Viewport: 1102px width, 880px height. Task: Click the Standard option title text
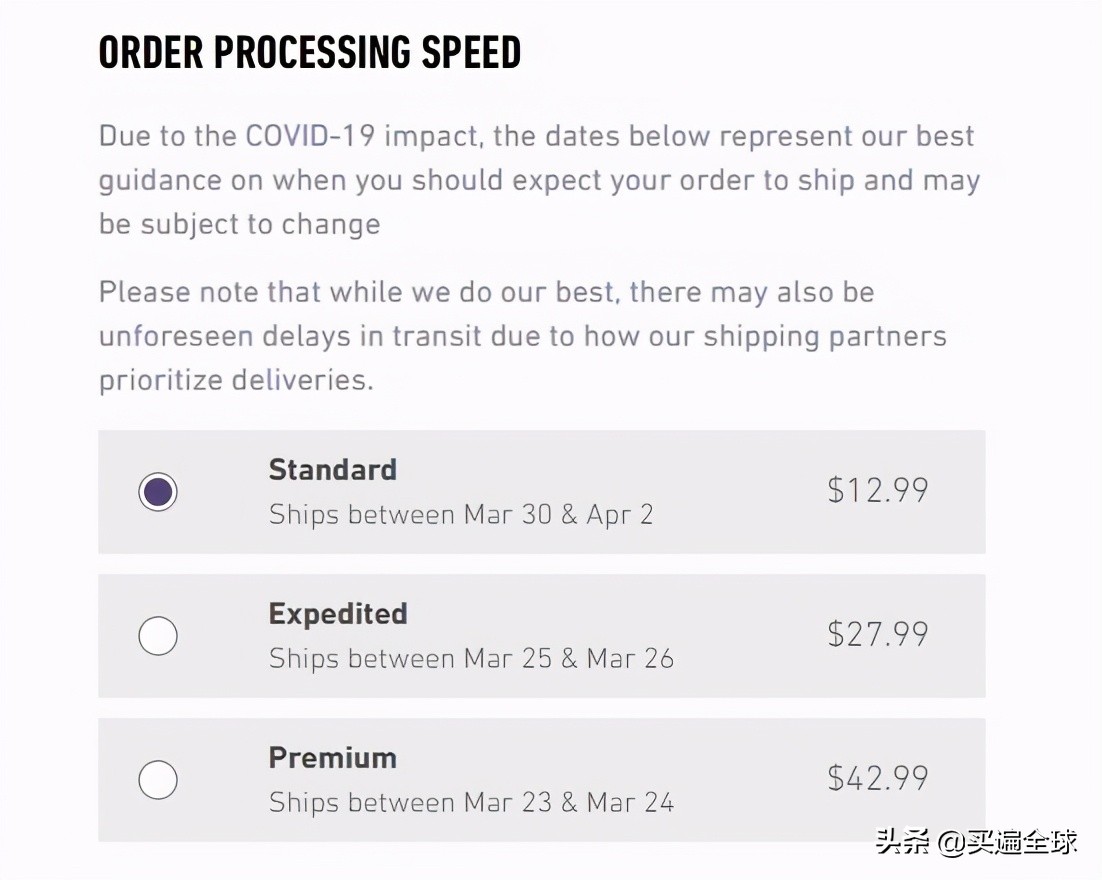tap(332, 469)
